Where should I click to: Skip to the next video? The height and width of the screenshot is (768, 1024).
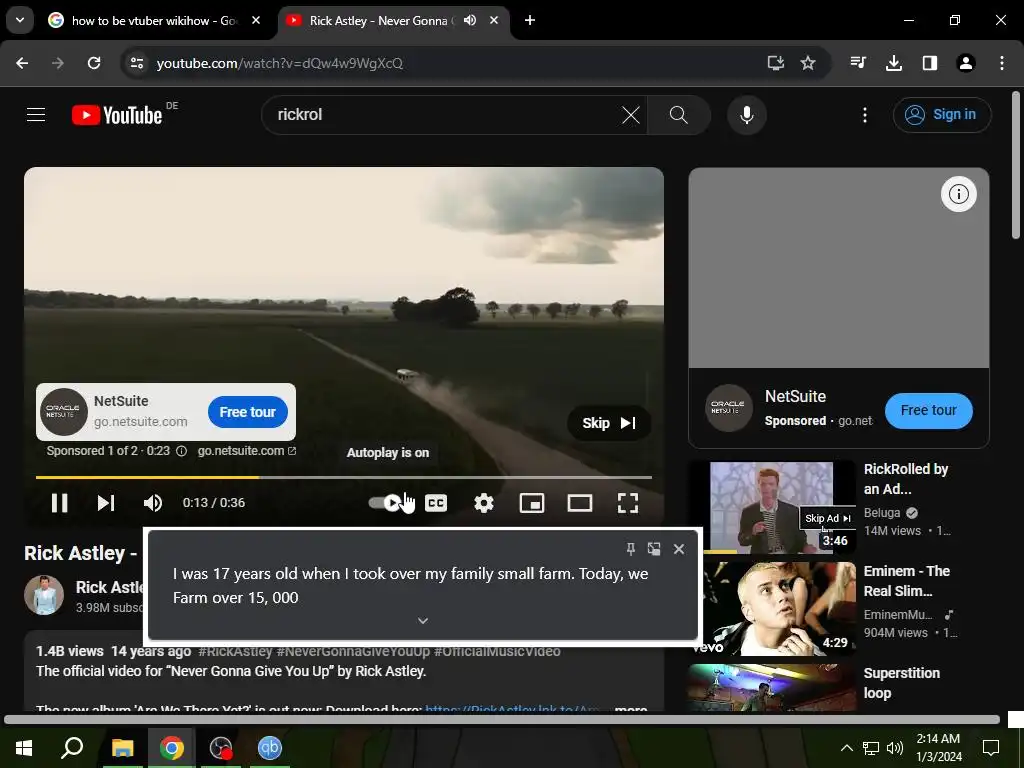[106, 503]
